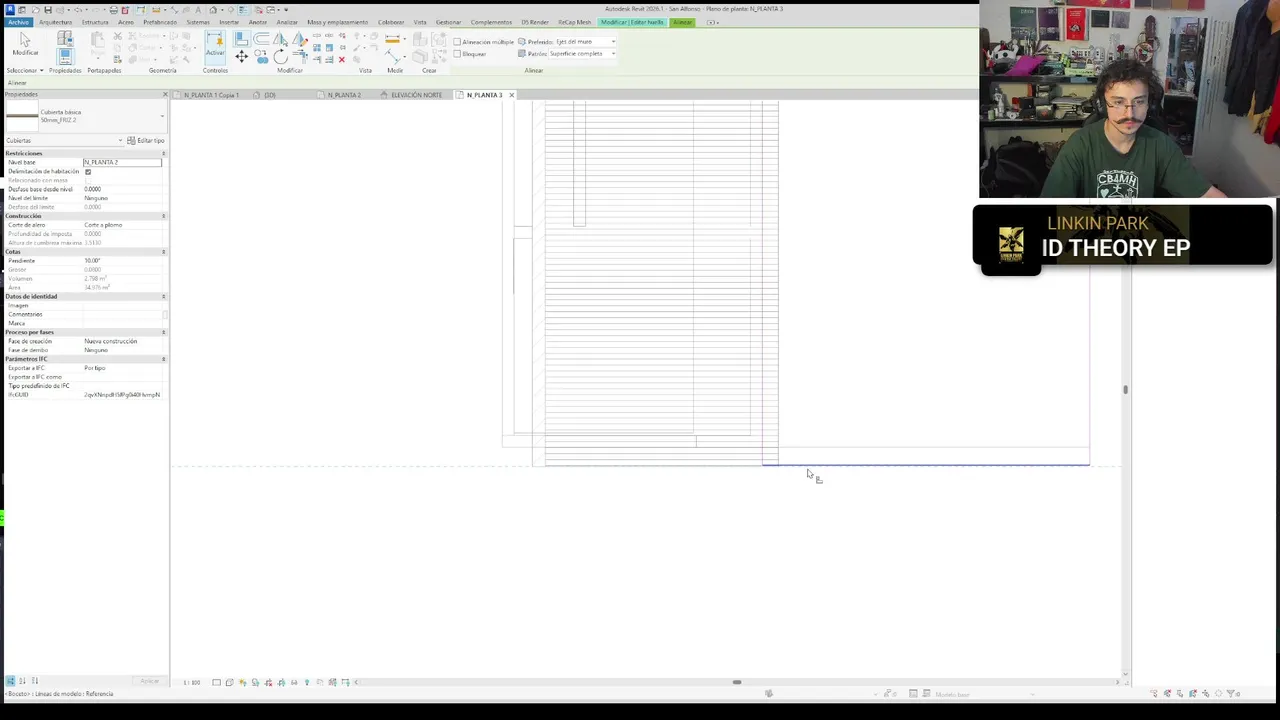Select the Modificar arrow tool
This screenshot has width=1280, height=720.
coord(25,44)
